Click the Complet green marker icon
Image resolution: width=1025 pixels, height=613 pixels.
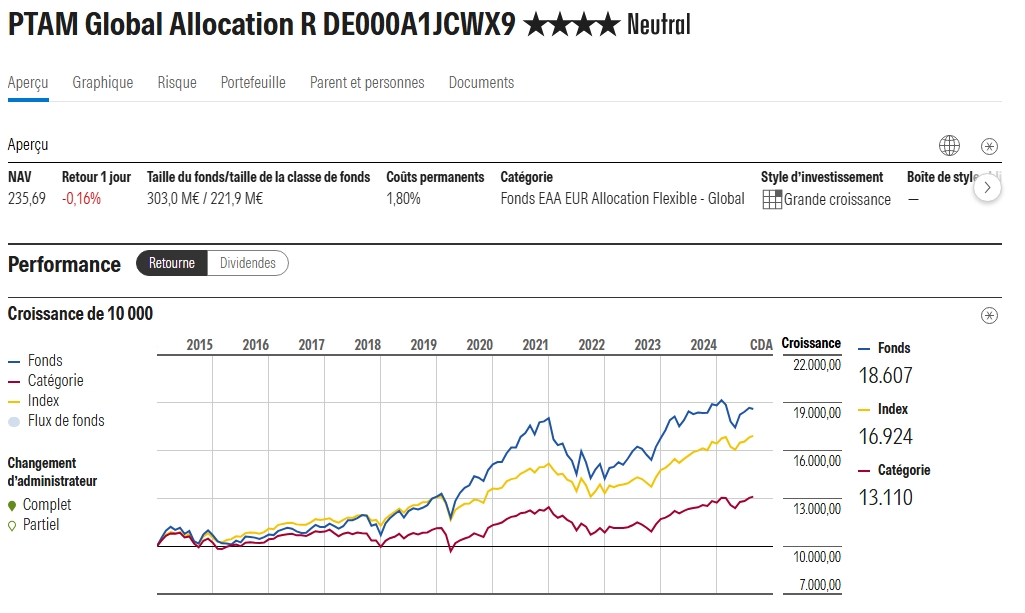[12, 505]
